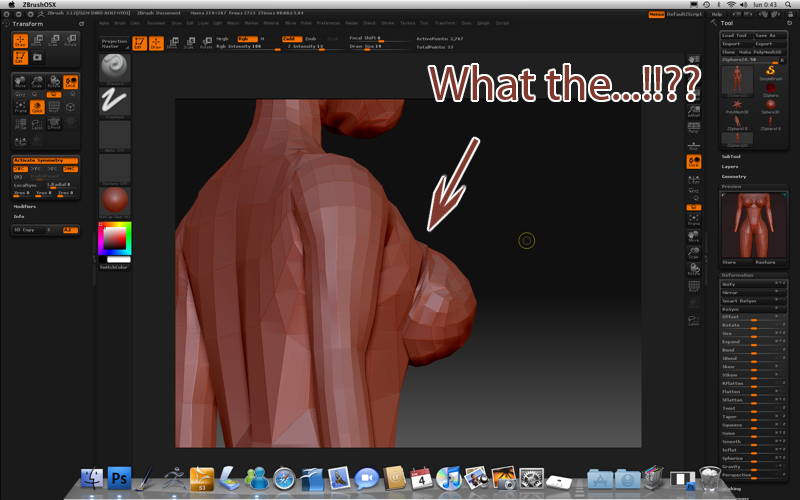This screenshot has height=500, width=800.
Task: Click the Help button at the top right
Action: point(717,14)
